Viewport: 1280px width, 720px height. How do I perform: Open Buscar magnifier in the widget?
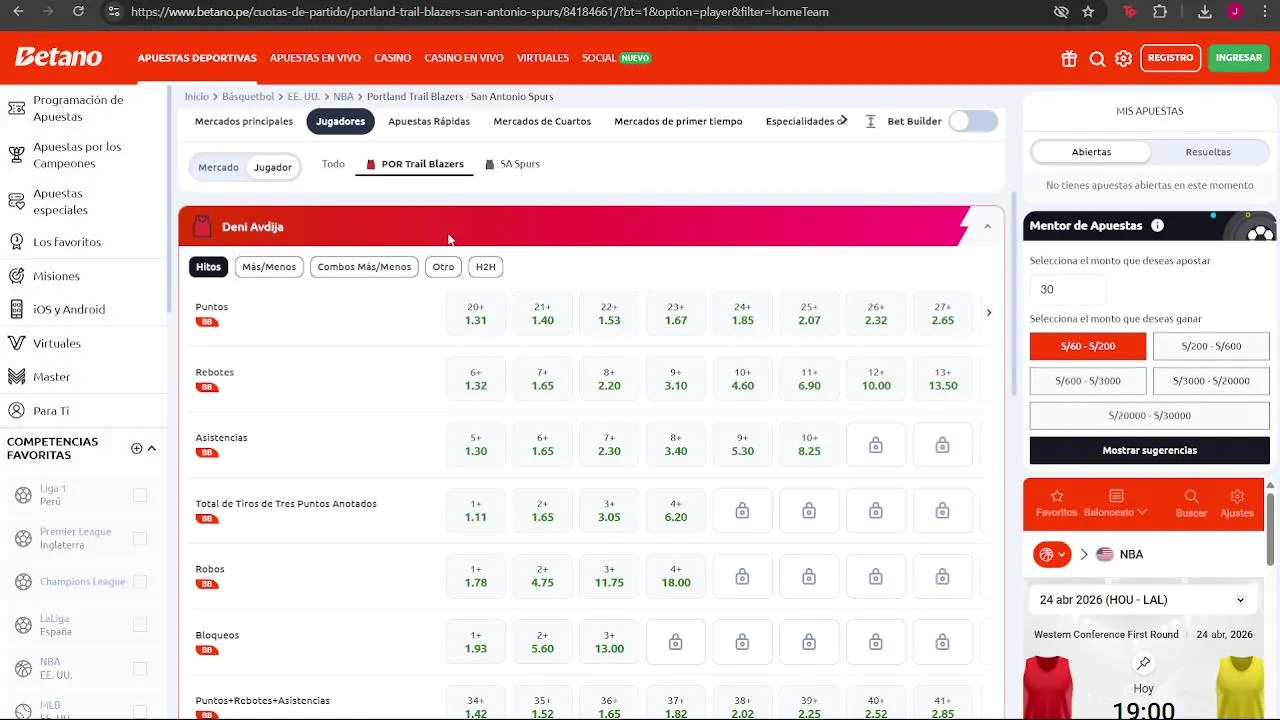1191,503
